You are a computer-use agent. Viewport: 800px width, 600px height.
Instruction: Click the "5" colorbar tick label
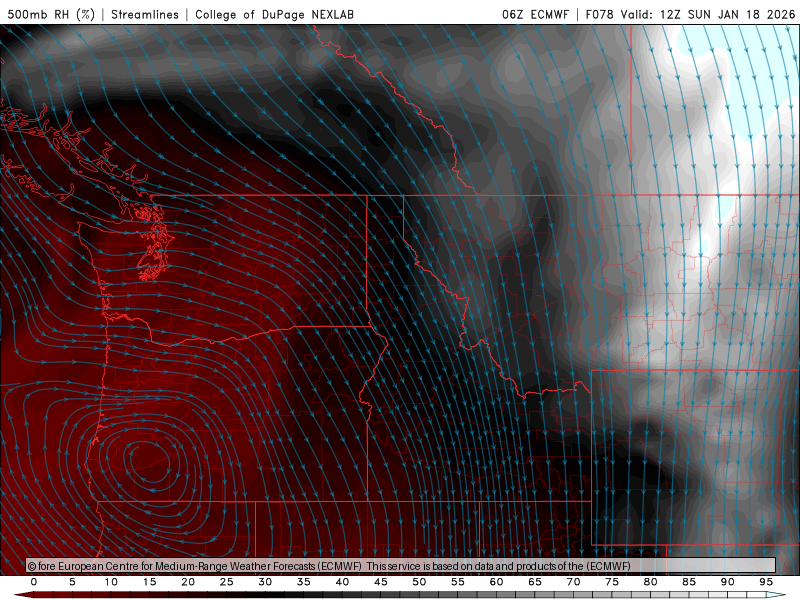pyautogui.click(x=72, y=582)
